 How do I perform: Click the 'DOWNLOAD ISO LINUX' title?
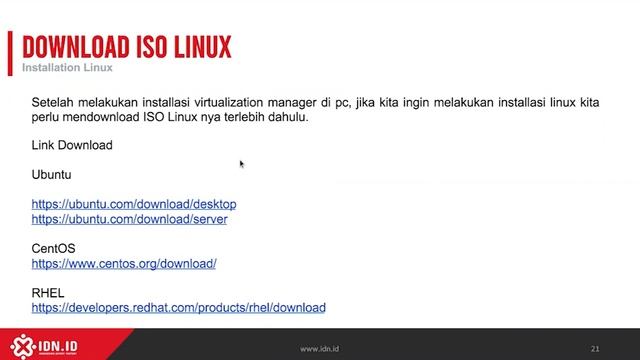pyautogui.click(x=127, y=47)
